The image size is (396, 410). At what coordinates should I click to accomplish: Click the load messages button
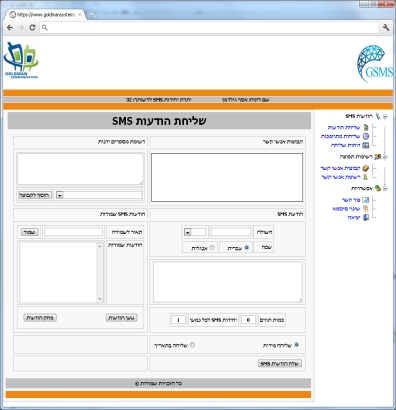click(121, 318)
